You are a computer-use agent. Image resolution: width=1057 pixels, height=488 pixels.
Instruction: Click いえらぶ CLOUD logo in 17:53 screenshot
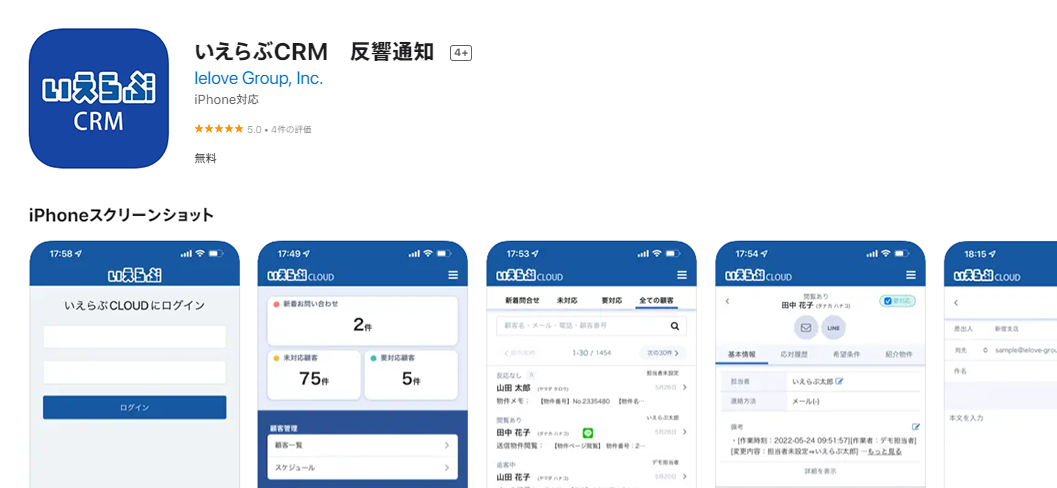click(x=530, y=275)
